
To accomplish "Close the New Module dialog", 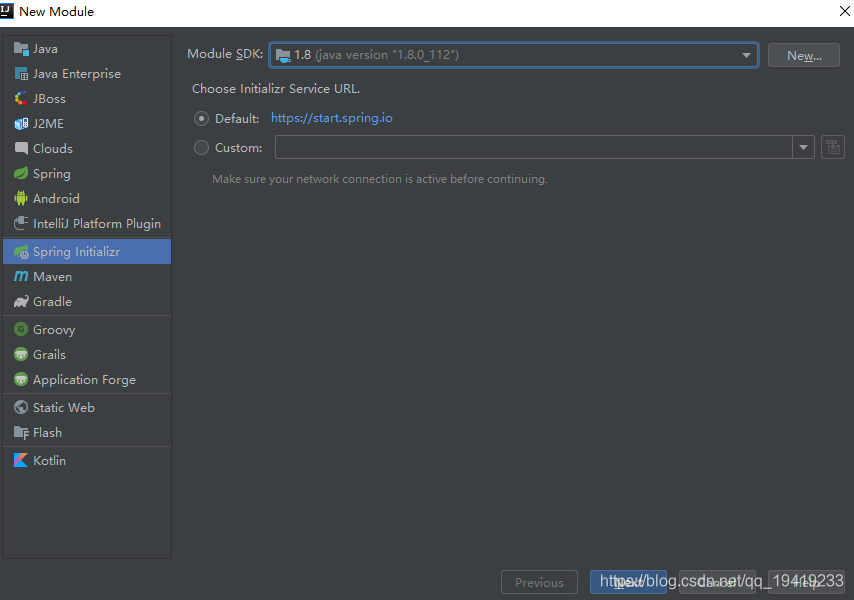I will click(844, 11).
